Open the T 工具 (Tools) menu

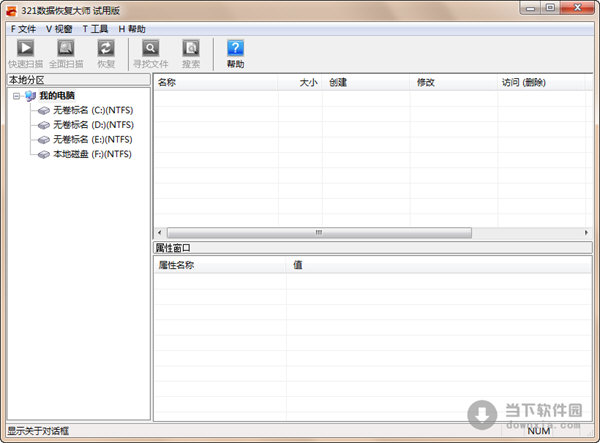(95, 29)
